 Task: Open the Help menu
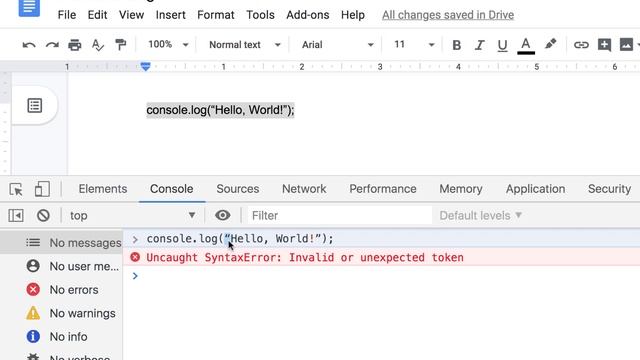tap(353, 15)
